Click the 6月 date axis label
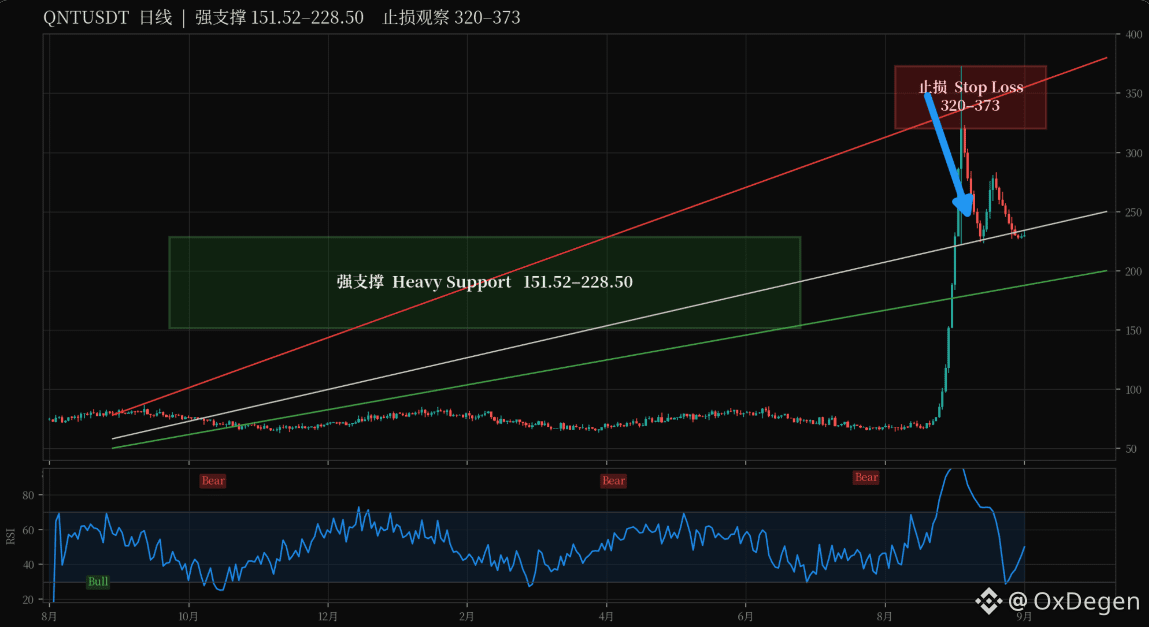 pyautogui.click(x=746, y=617)
